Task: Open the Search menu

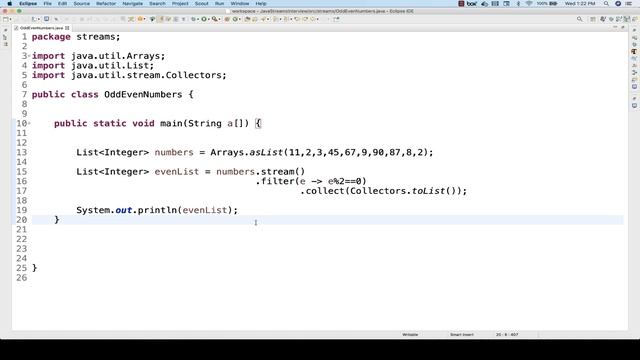Action: click(x=157, y=4)
